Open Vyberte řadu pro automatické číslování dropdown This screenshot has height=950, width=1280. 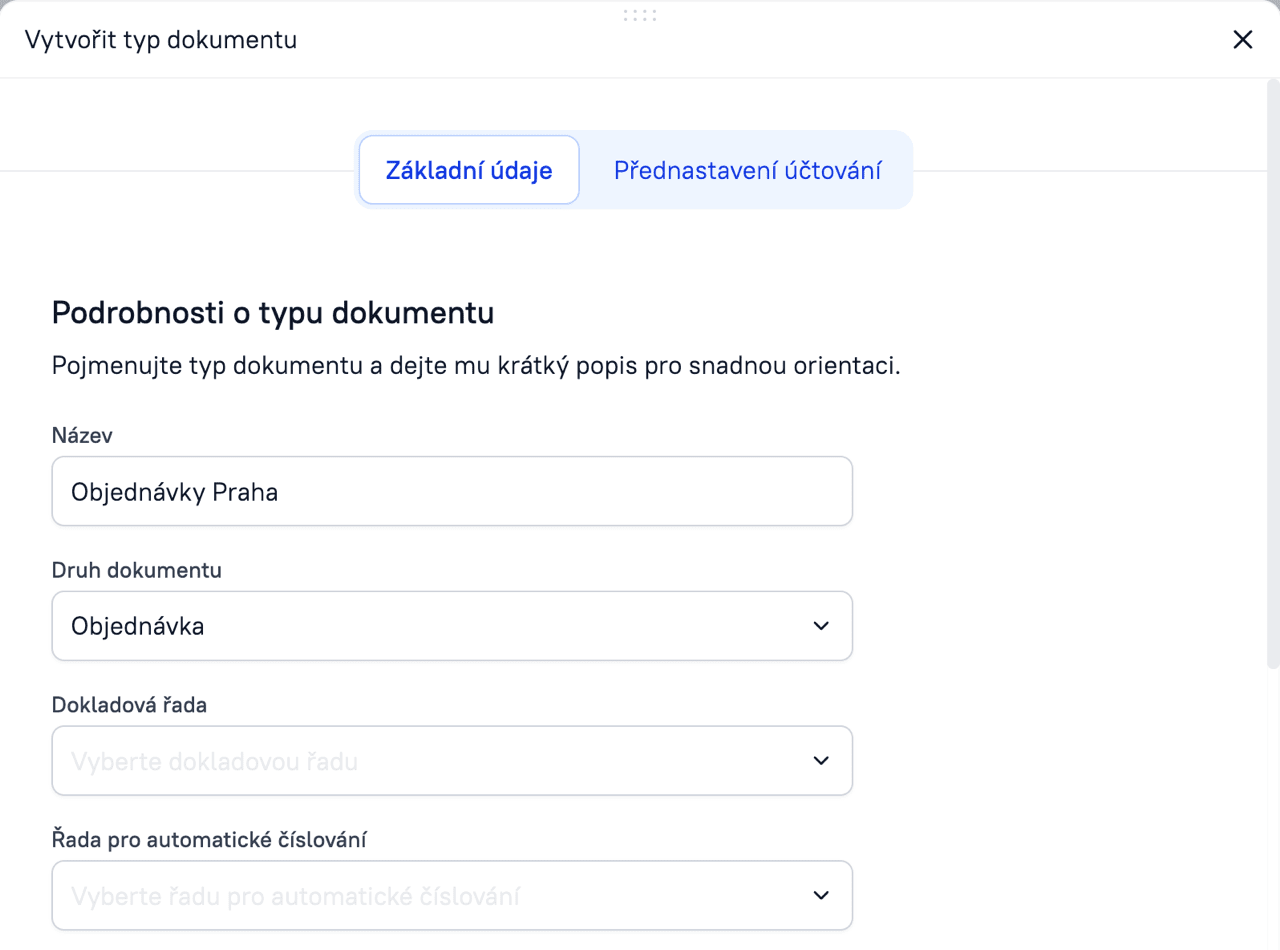tap(452, 895)
